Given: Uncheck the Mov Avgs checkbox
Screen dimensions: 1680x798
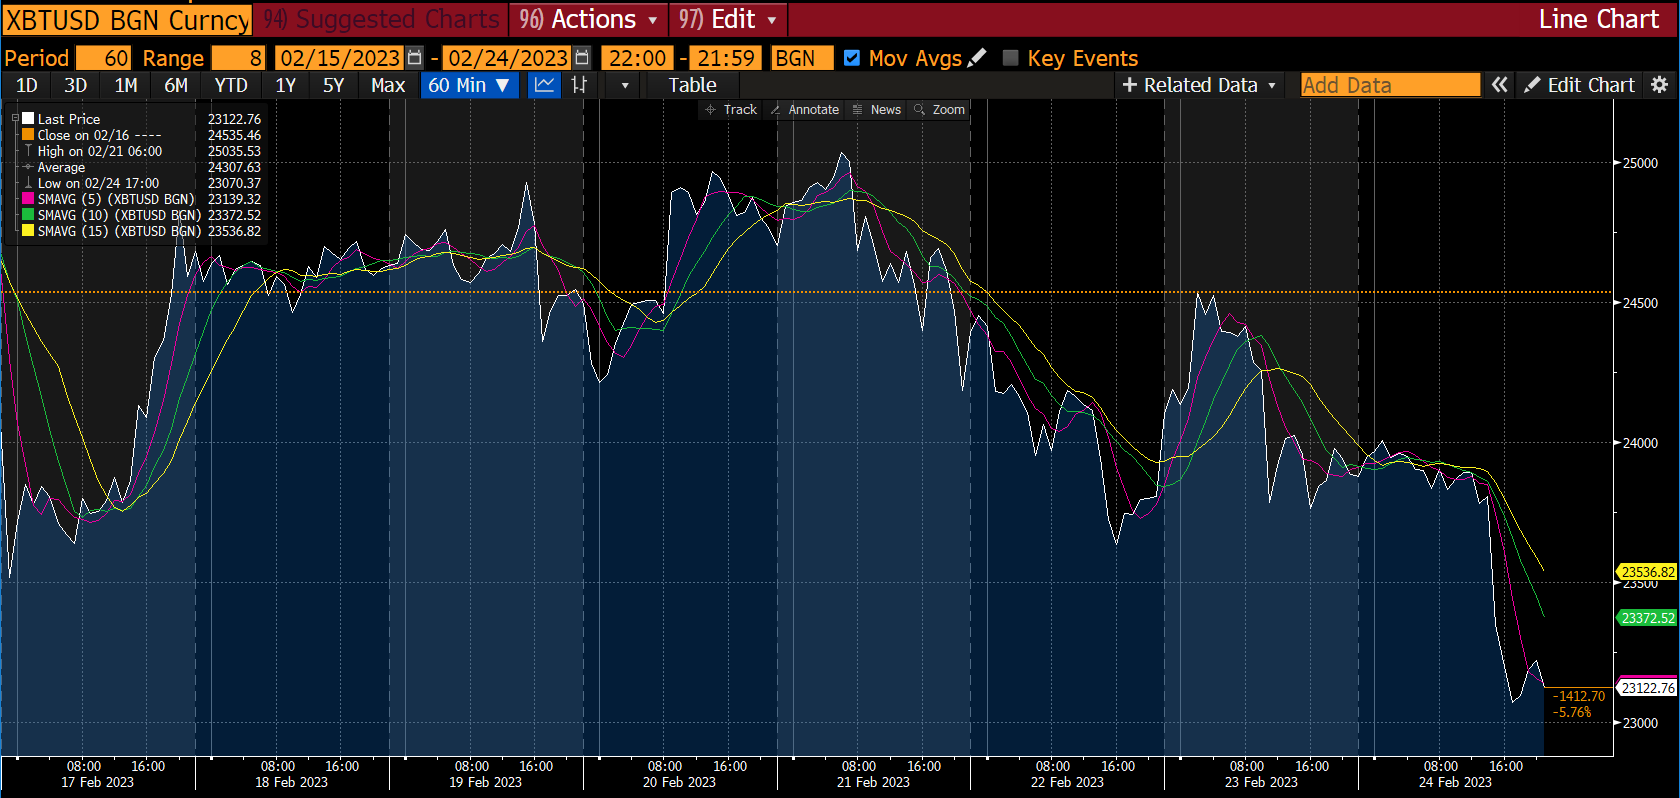Looking at the screenshot, I should (852, 58).
